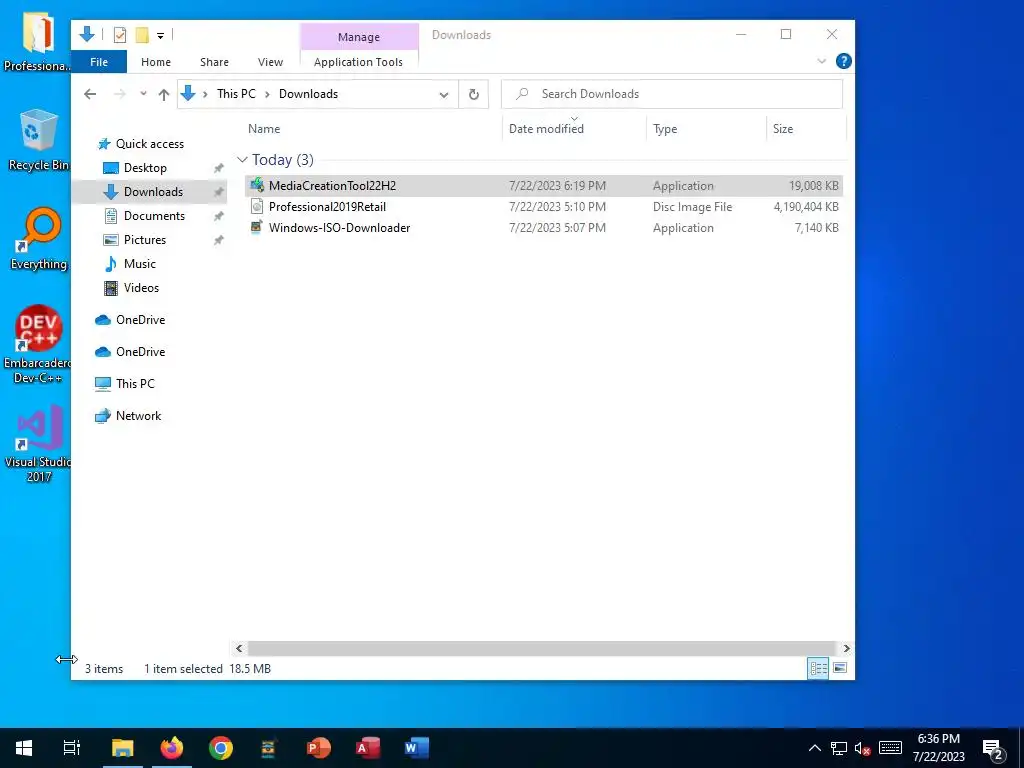This screenshot has width=1024, height=768.
Task: Select the second OneDrive entry
Action: pos(140,351)
